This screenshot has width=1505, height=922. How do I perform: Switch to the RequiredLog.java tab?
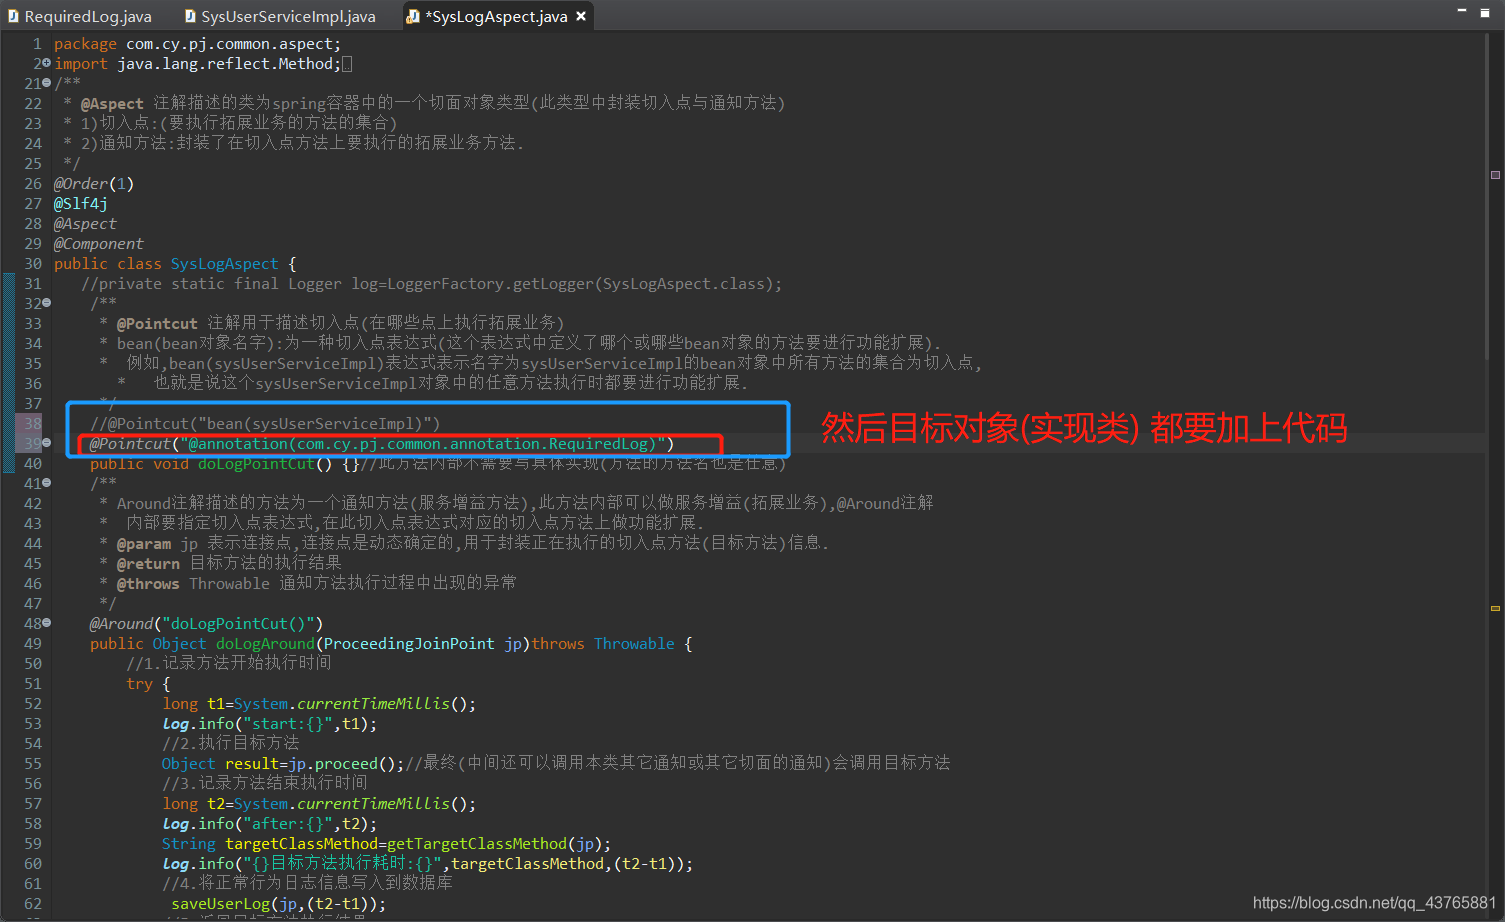pos(80,16)
